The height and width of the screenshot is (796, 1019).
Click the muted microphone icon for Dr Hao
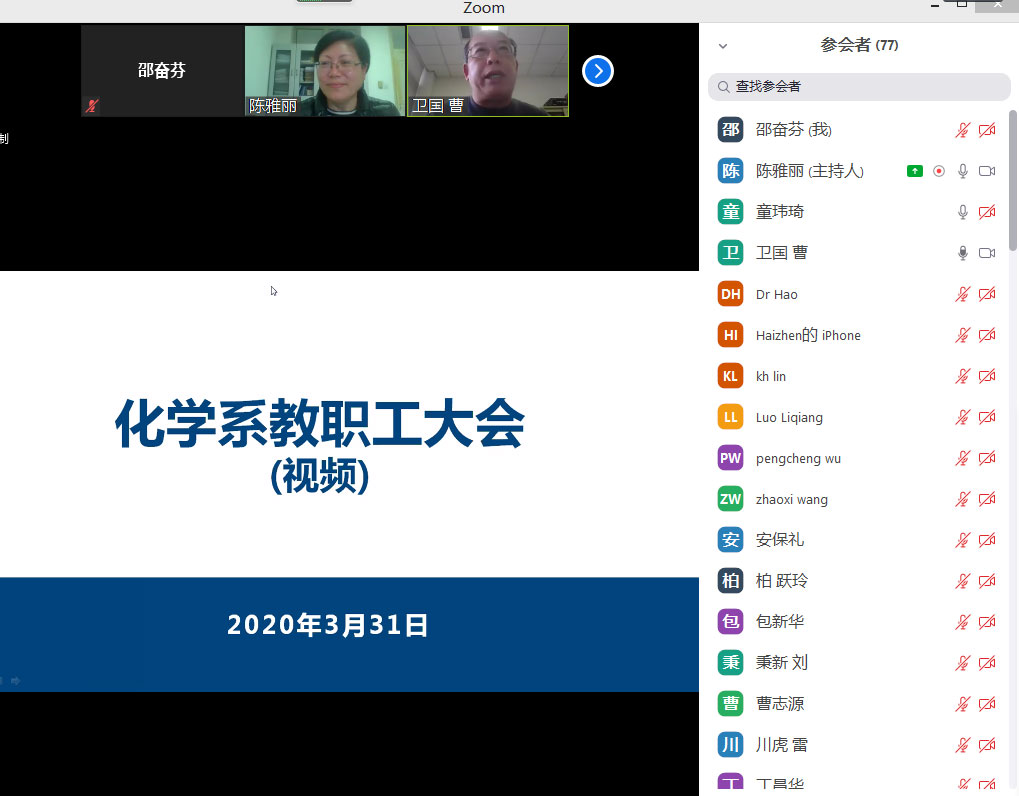point(963,294)
